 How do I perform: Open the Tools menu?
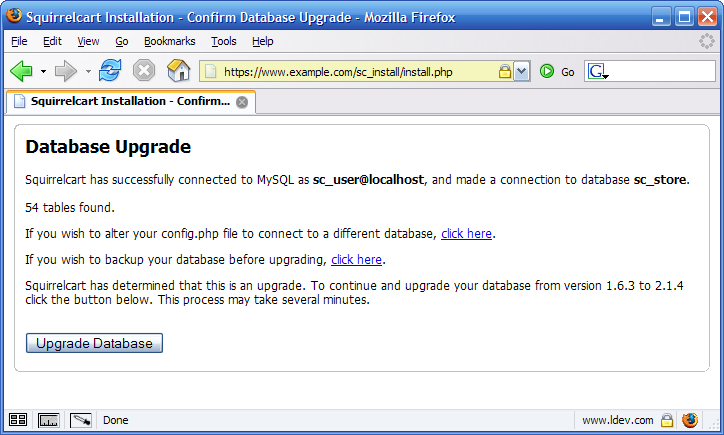[x=223, y=41]
